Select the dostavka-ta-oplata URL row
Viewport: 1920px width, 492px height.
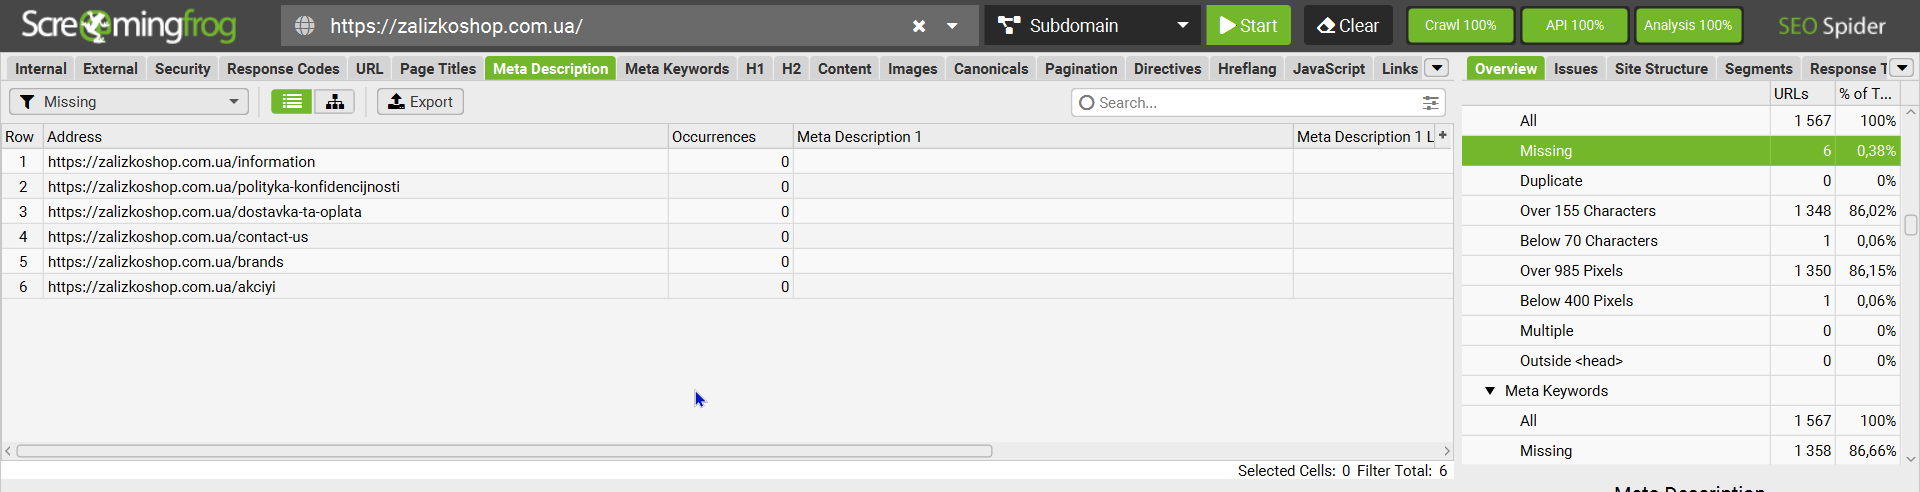click(727, 212)
